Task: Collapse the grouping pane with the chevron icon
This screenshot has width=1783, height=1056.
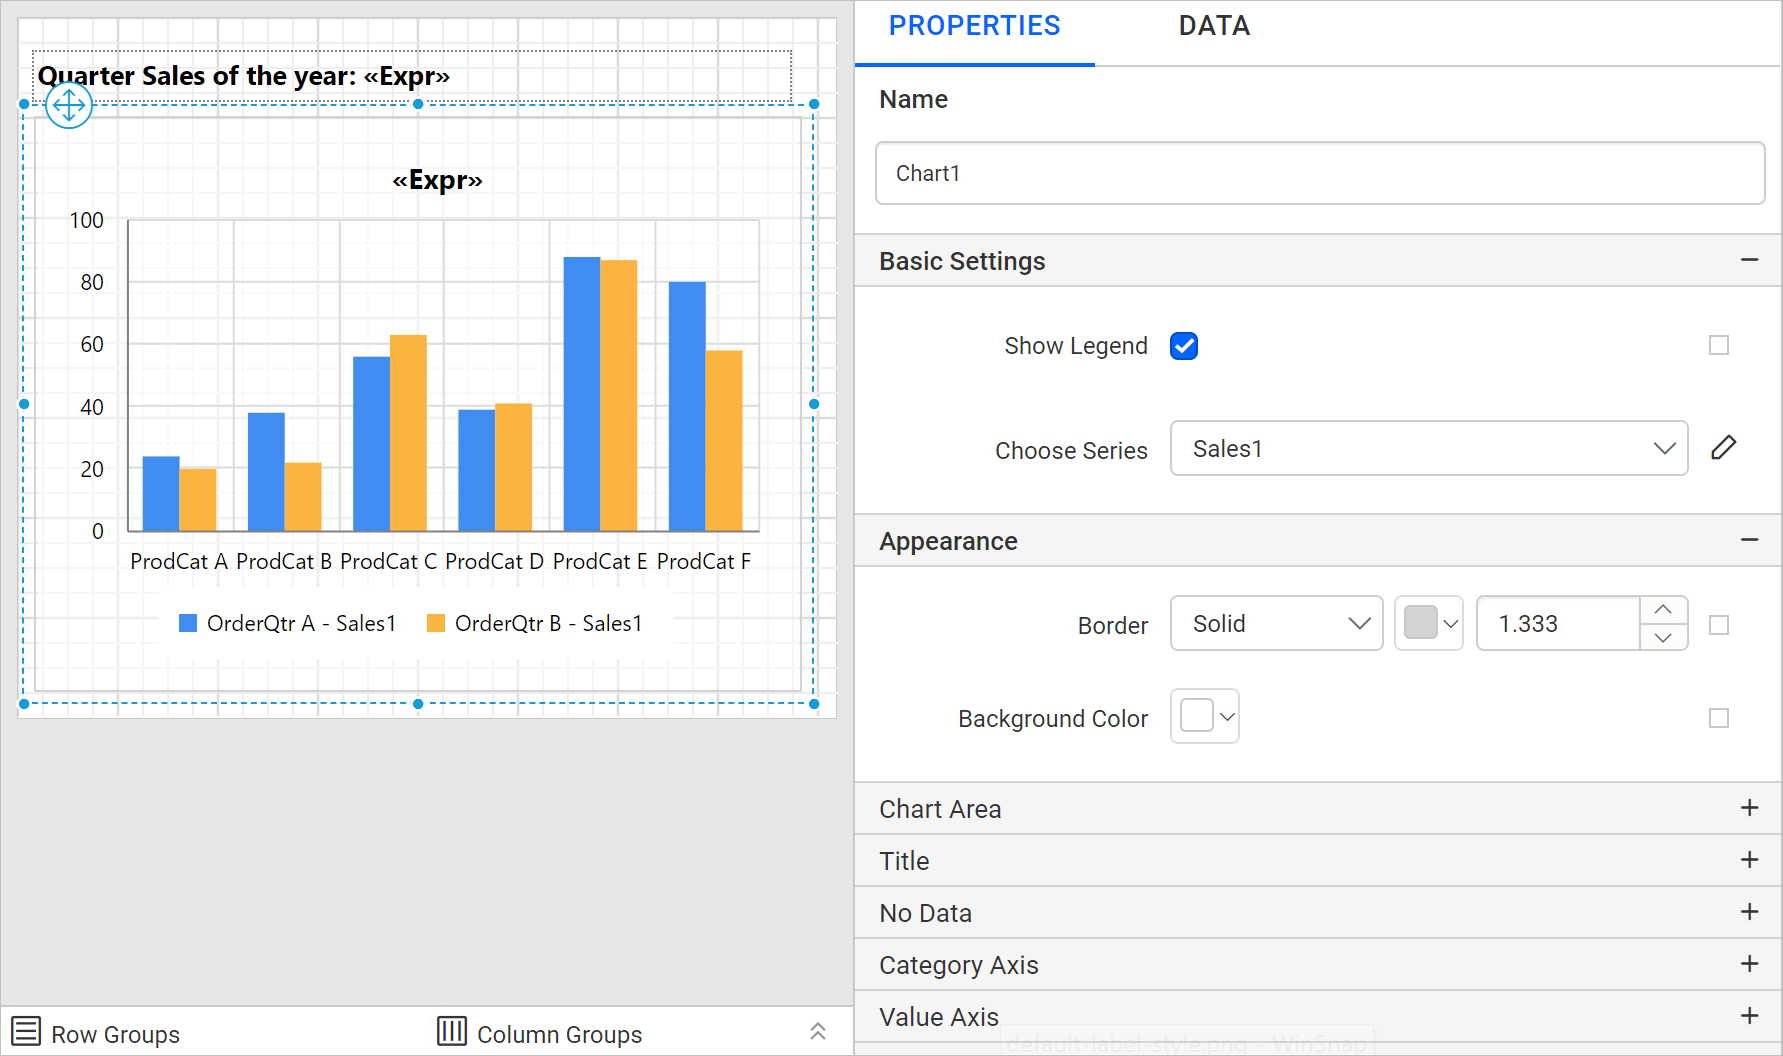Action: (818, 1031)
